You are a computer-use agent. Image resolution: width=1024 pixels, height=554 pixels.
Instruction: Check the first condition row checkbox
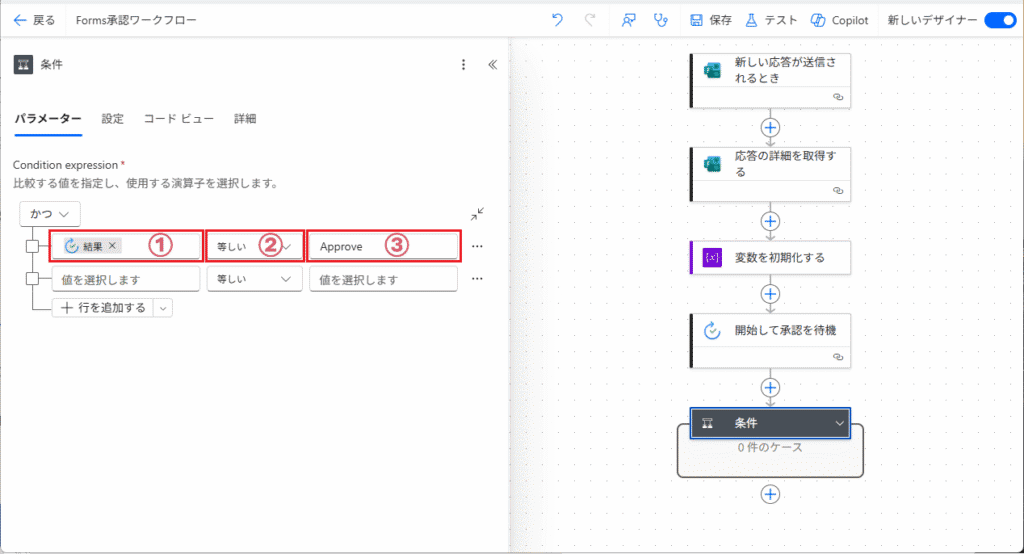[32, 246]
